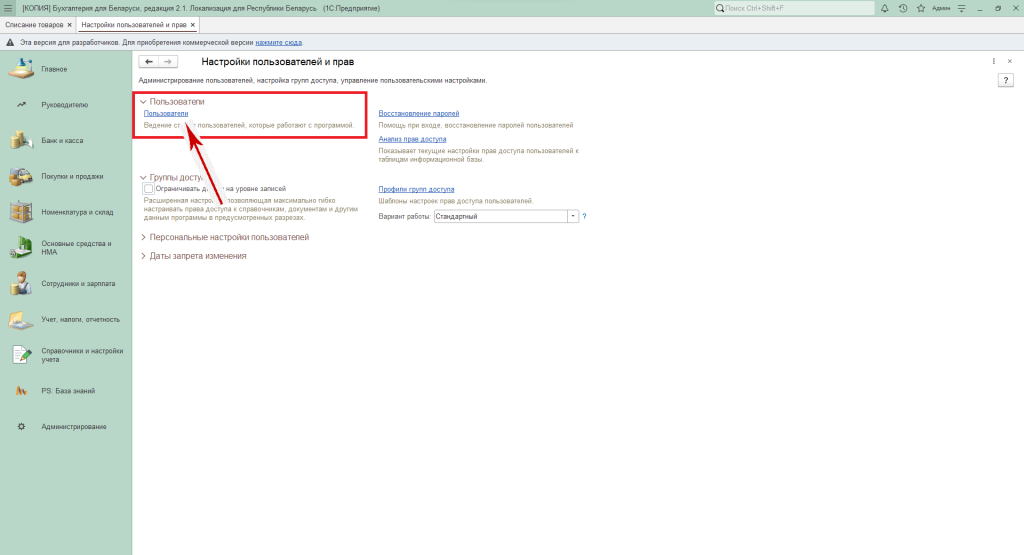Open the Банк и касса section
Image resolution: width=1024 pixels, height=555 pixels.
coord(62,141)
